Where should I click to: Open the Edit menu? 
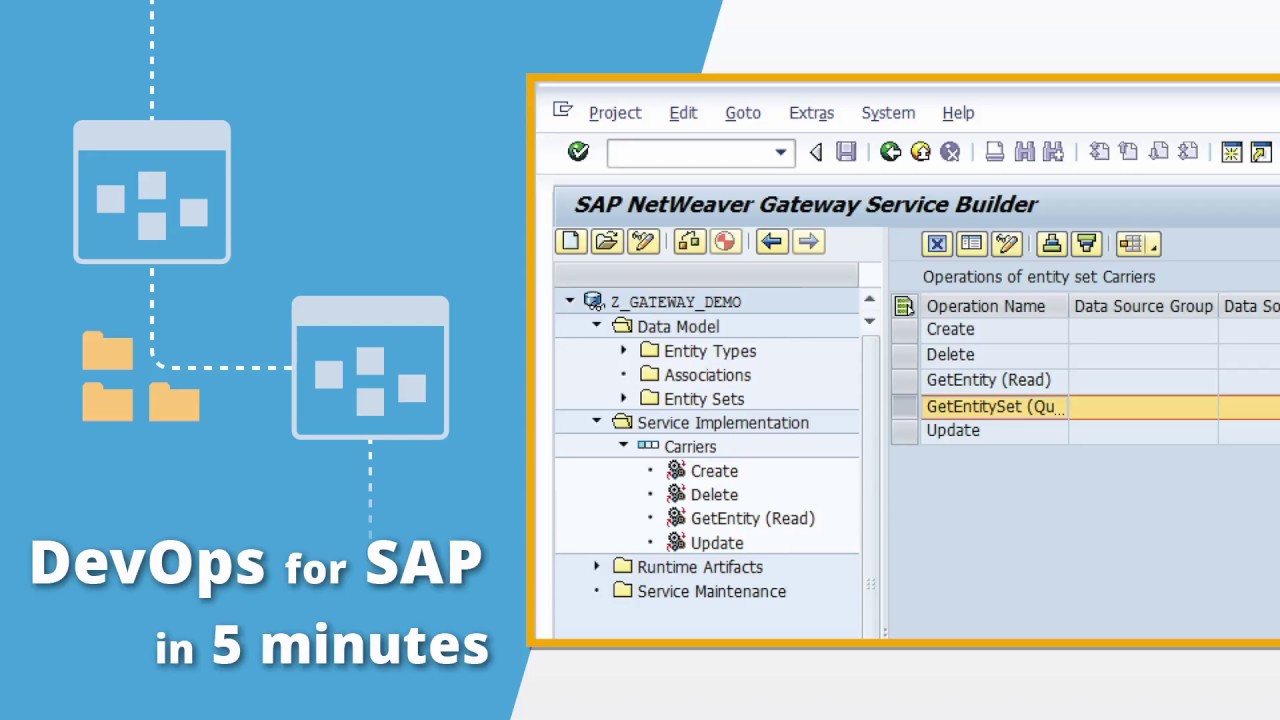pos(683,113)
